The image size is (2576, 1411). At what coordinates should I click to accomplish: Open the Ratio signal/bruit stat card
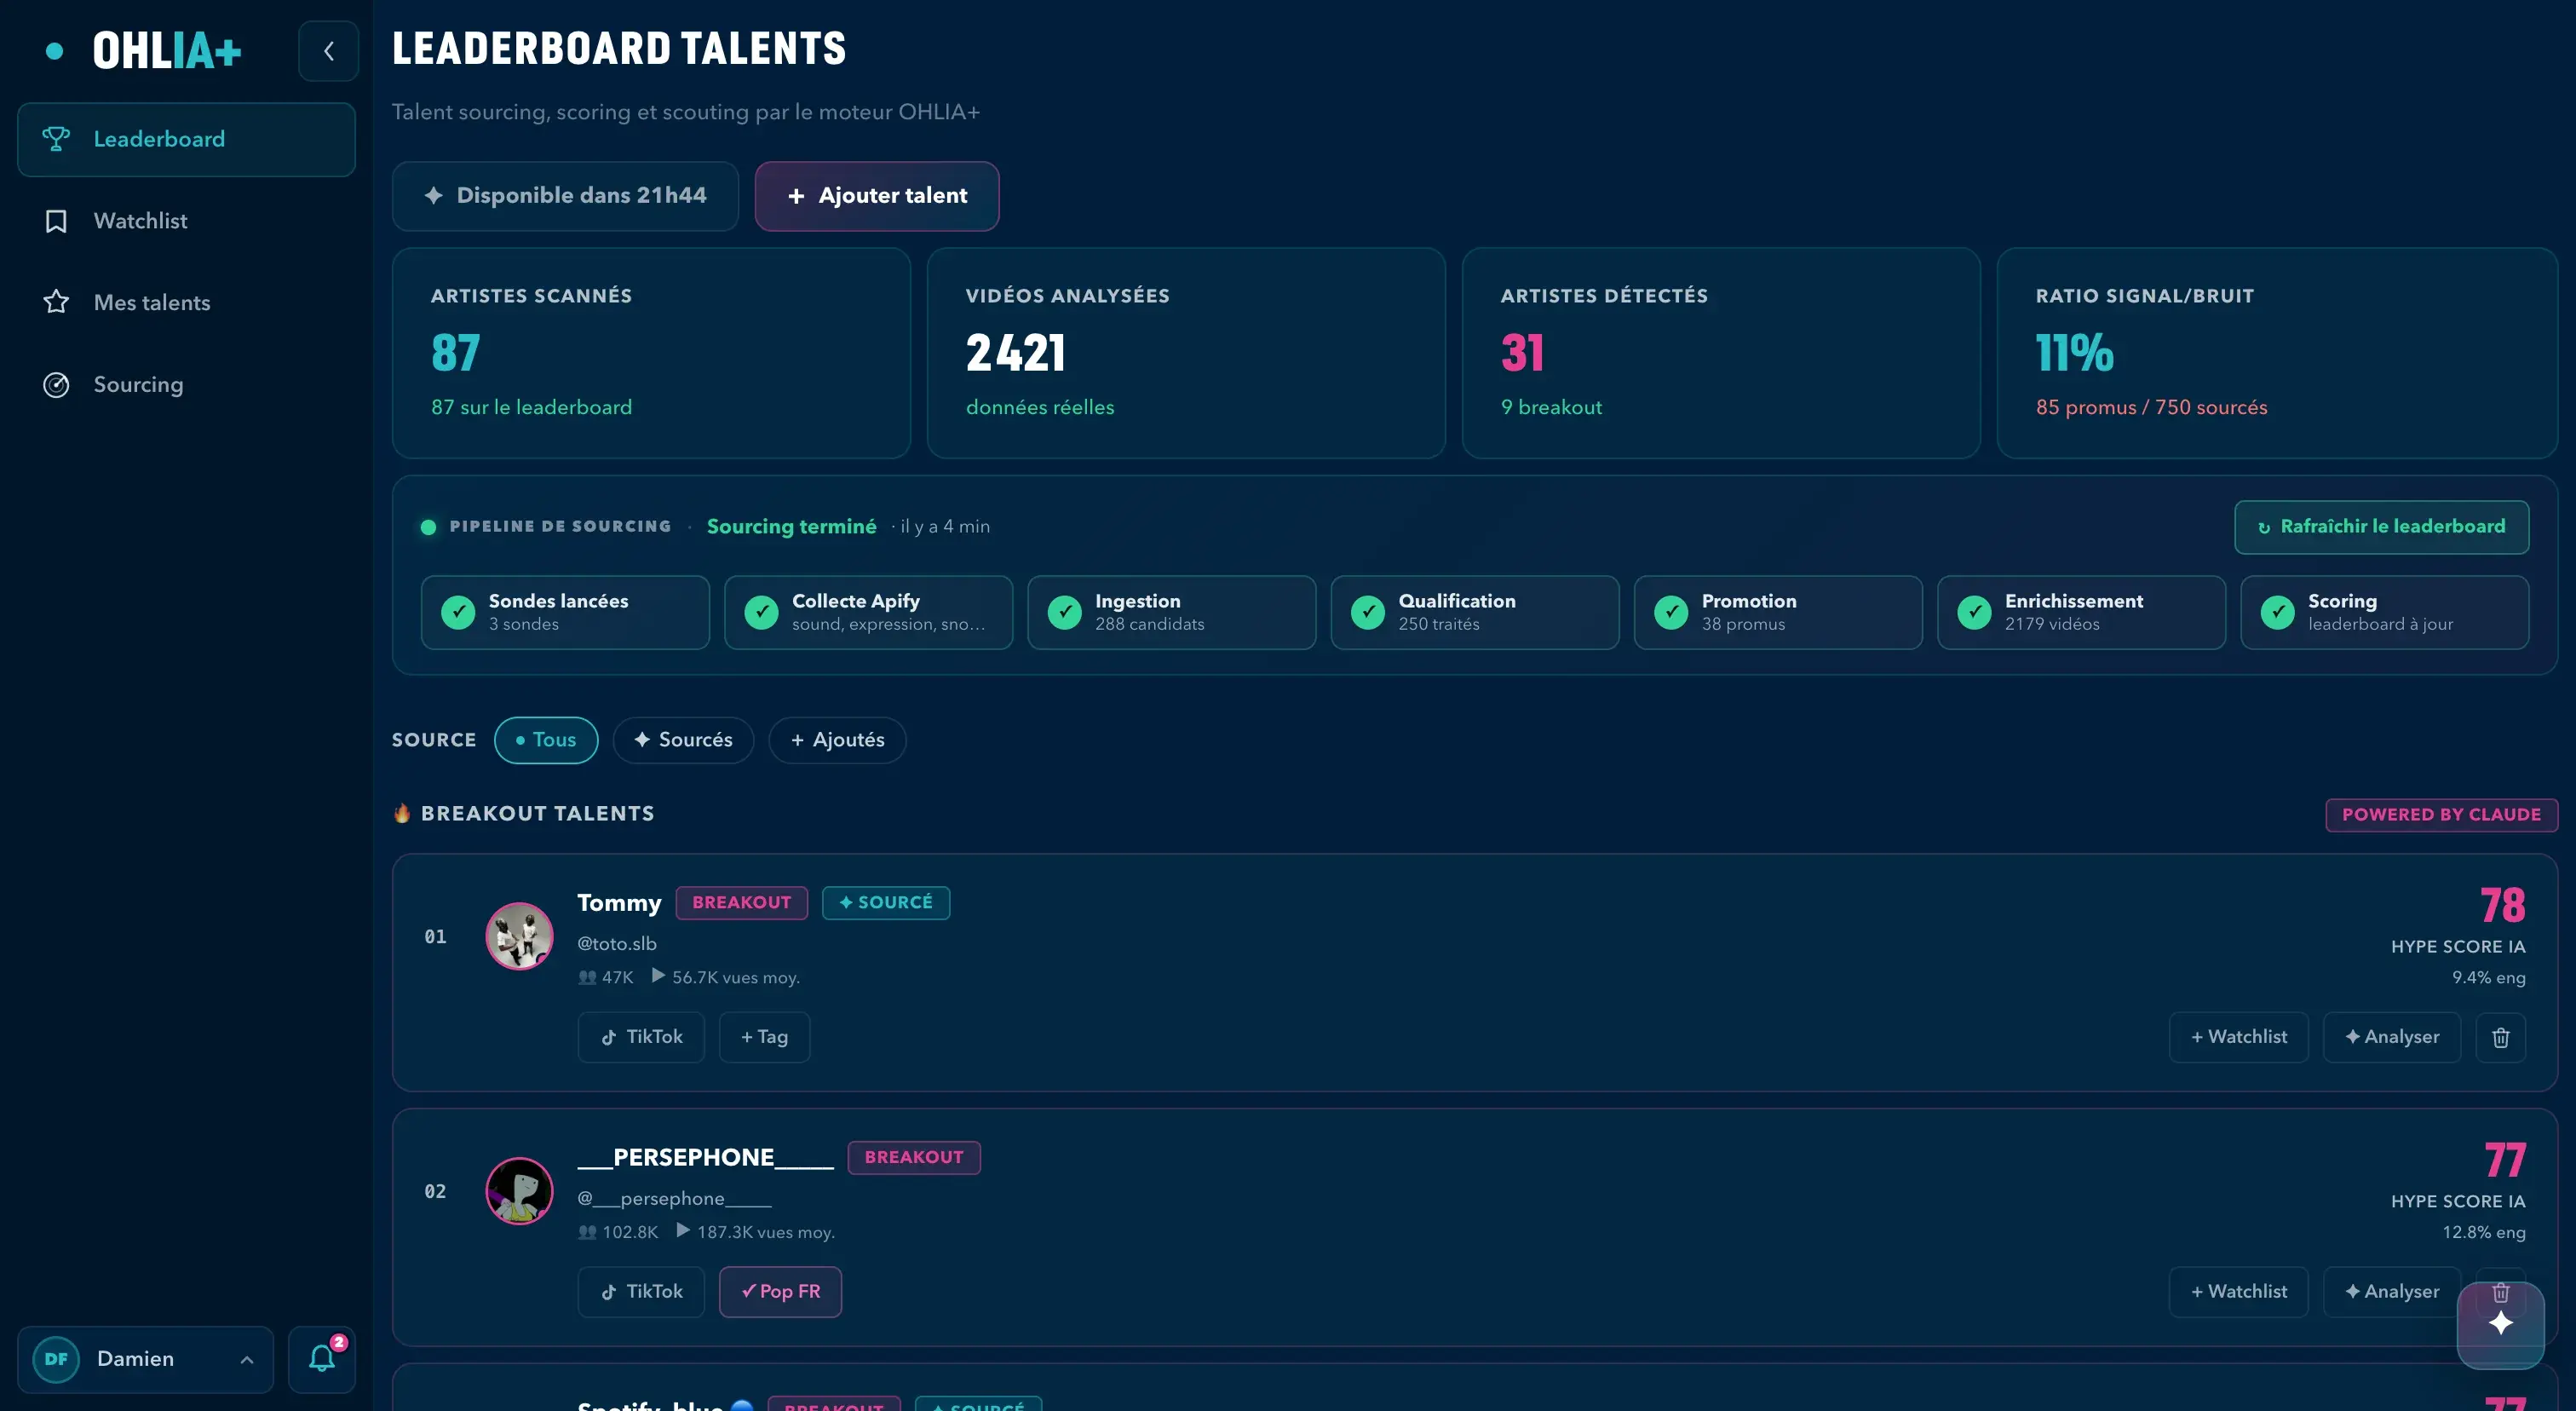2277,353
